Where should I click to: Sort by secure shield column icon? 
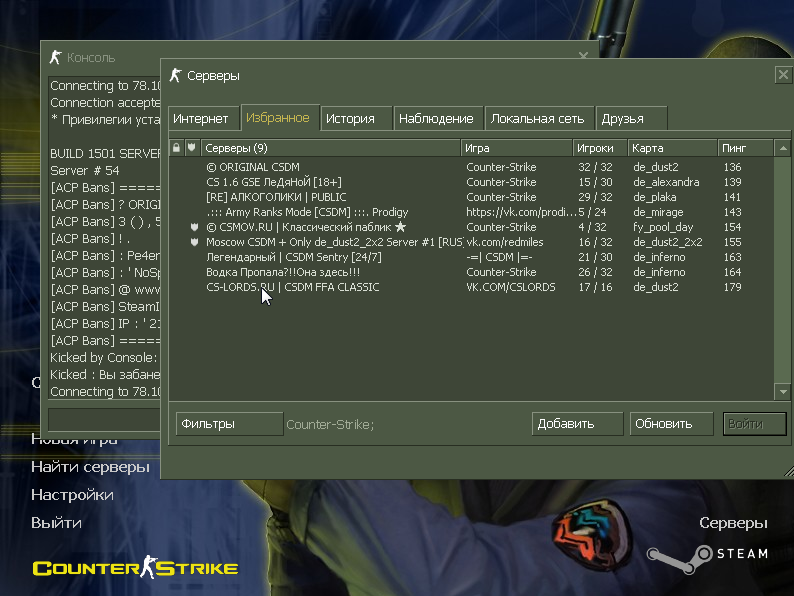click(x=192, y=148)
